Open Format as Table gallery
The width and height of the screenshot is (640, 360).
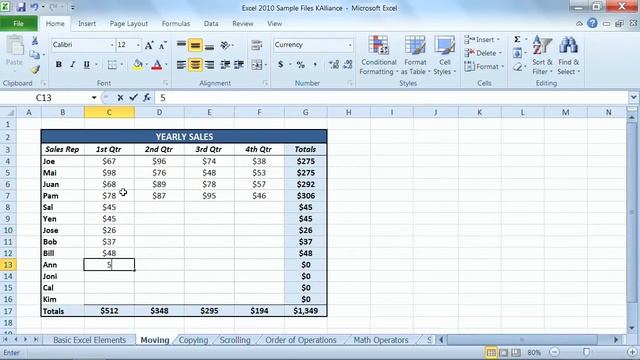pos(415,56)
